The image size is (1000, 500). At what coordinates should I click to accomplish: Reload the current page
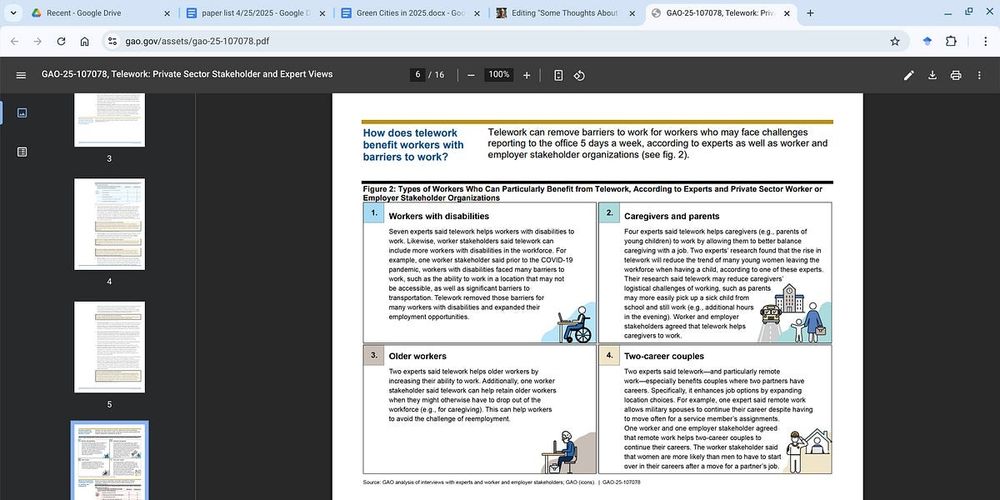pyautogui.click(x=61, y=41)
